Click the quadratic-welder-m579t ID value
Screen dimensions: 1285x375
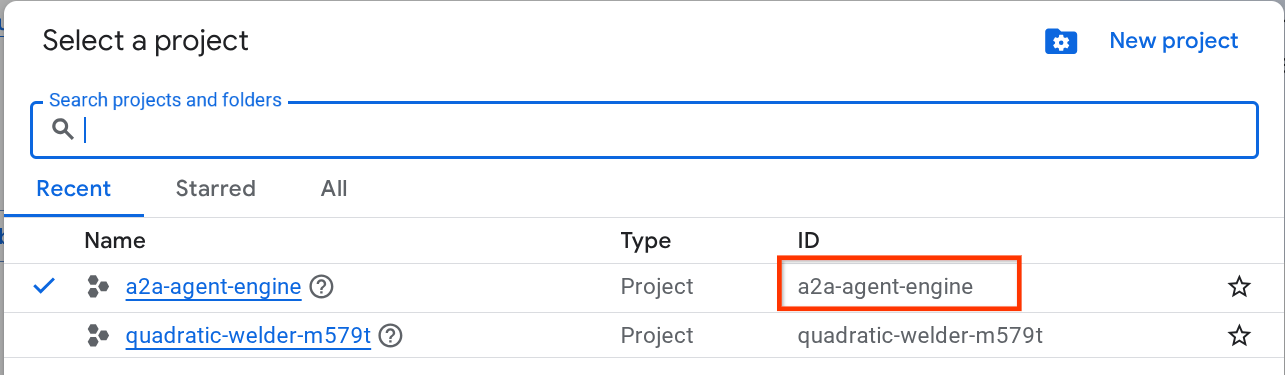pos(920,336)
